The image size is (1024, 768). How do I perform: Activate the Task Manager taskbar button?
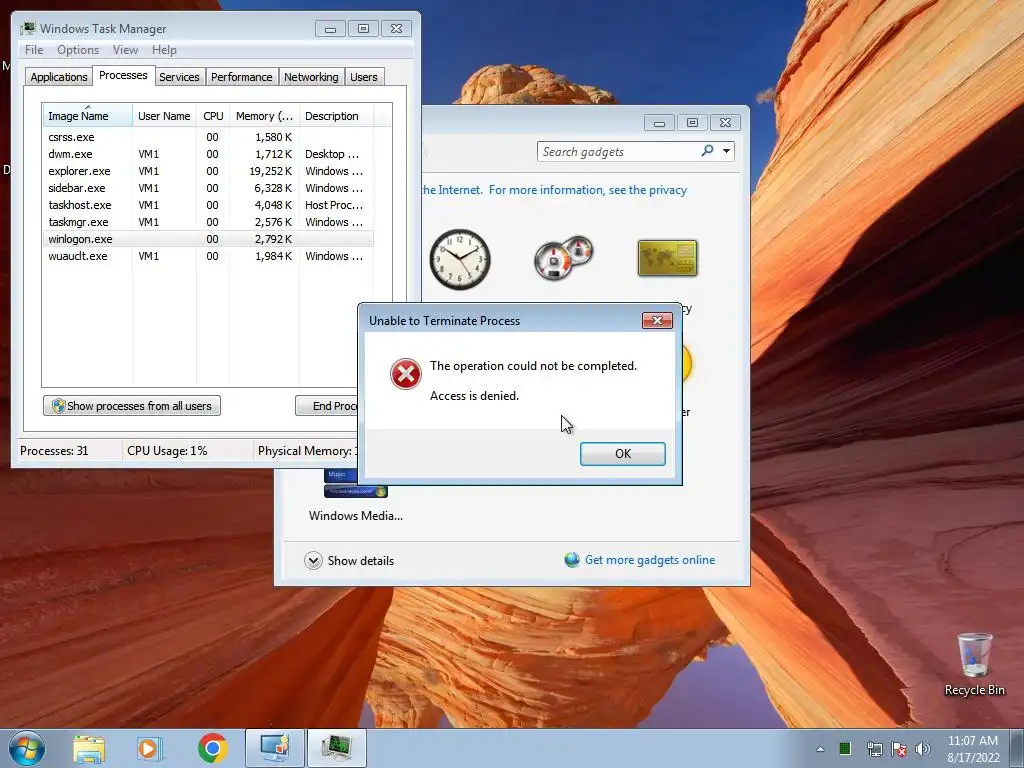[x=336, y=748]
